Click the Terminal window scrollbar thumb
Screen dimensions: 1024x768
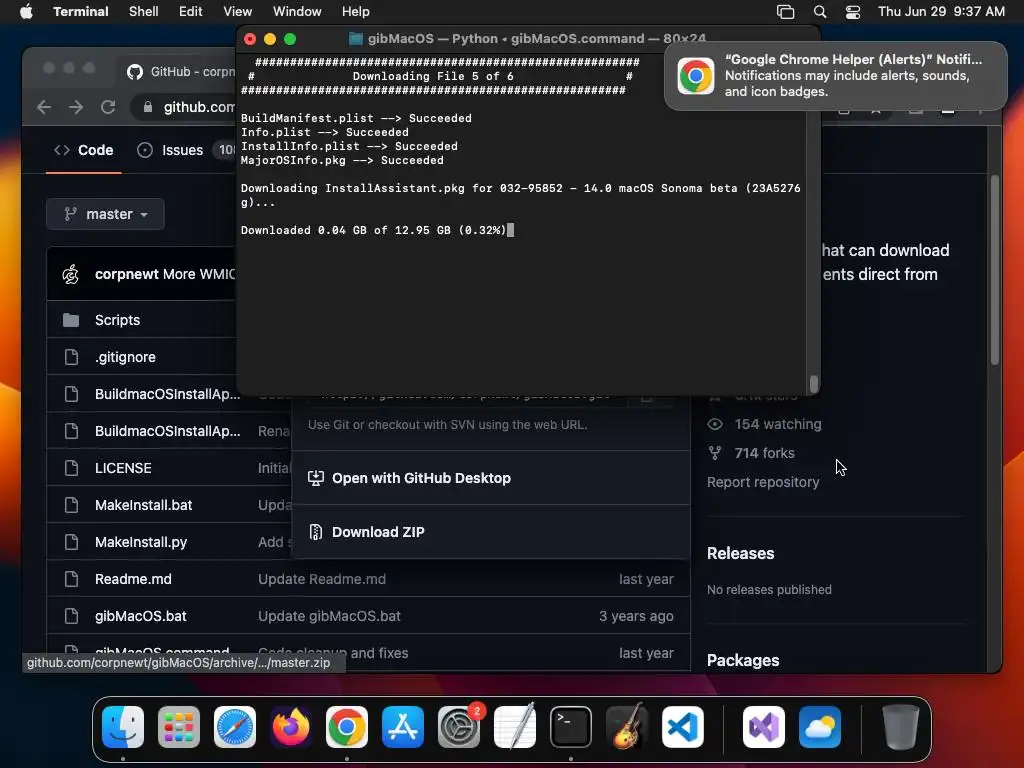[814, 383]
